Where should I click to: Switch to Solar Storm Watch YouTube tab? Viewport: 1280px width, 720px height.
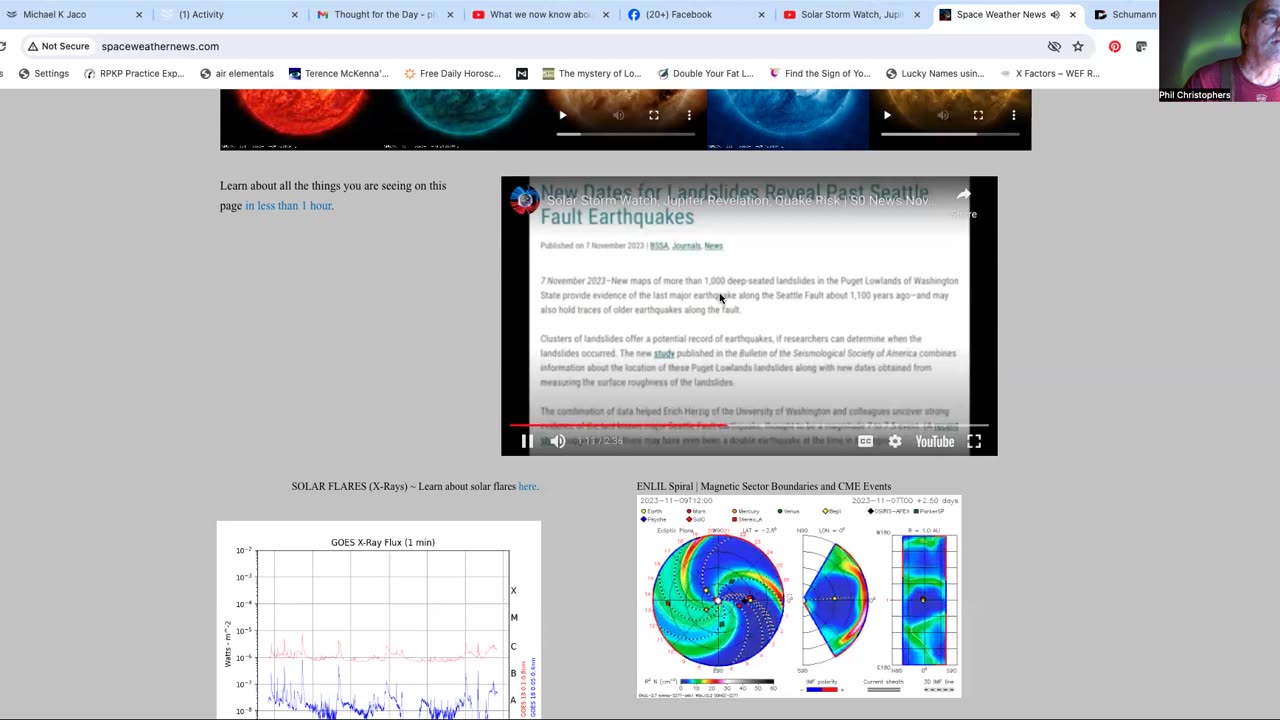[851, 15]
